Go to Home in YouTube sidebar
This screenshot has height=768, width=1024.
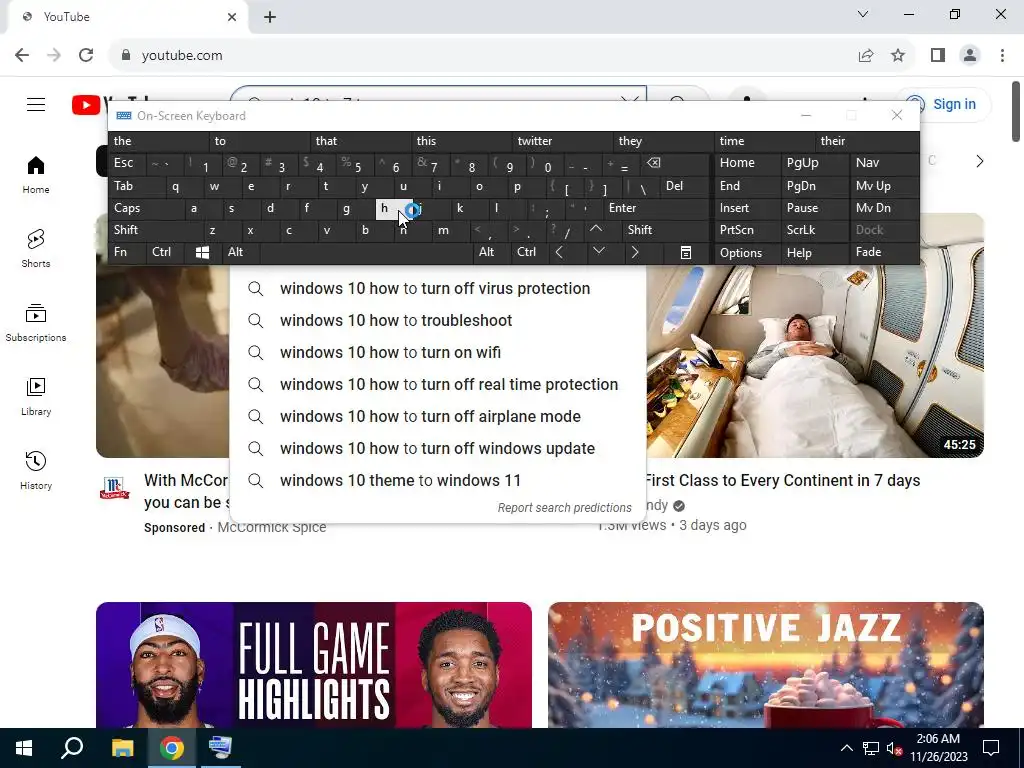(x=36, y=175)
